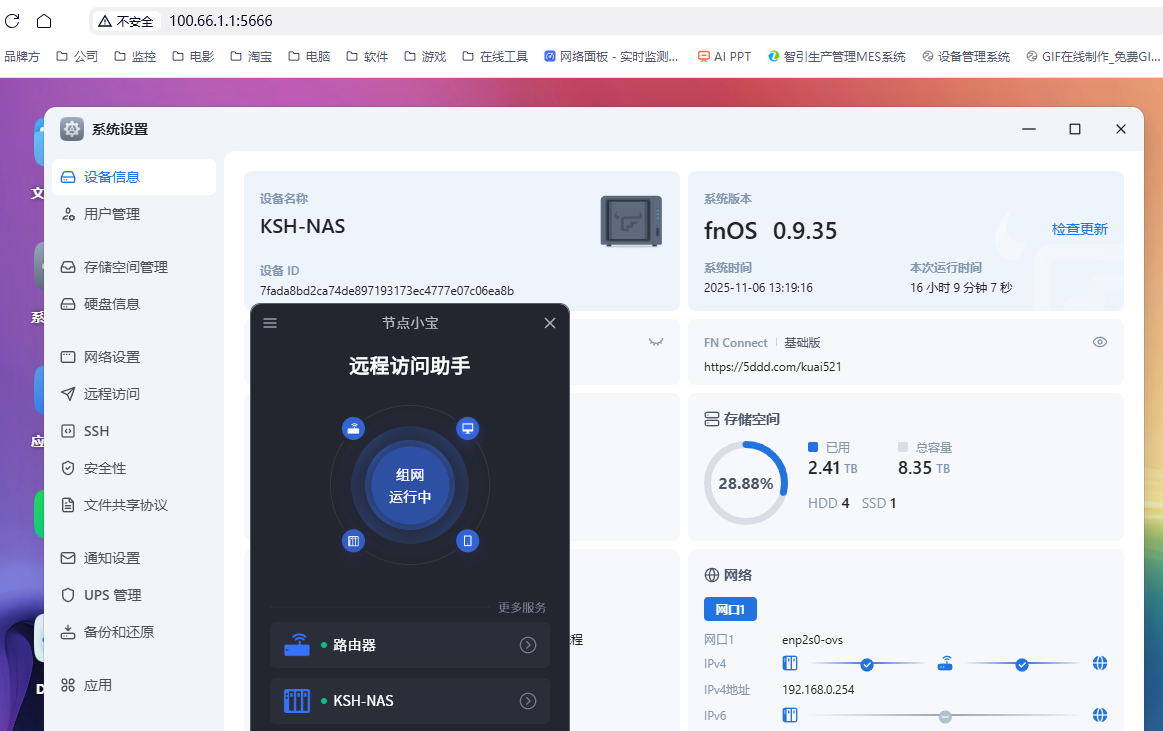Click the 路由器 router icon in list
The image size is (1163, 731).
(297, 645)
